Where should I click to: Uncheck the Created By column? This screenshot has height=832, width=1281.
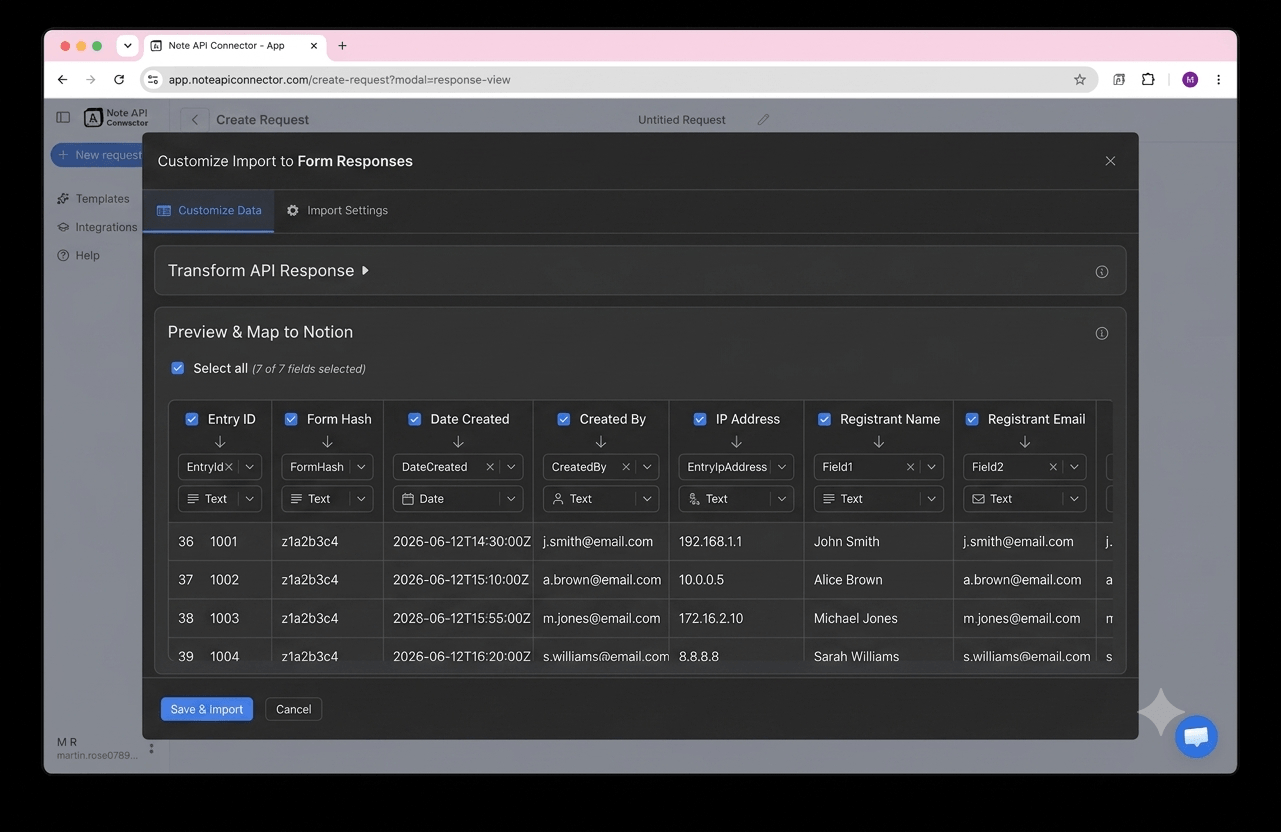(x=563, y=419)
